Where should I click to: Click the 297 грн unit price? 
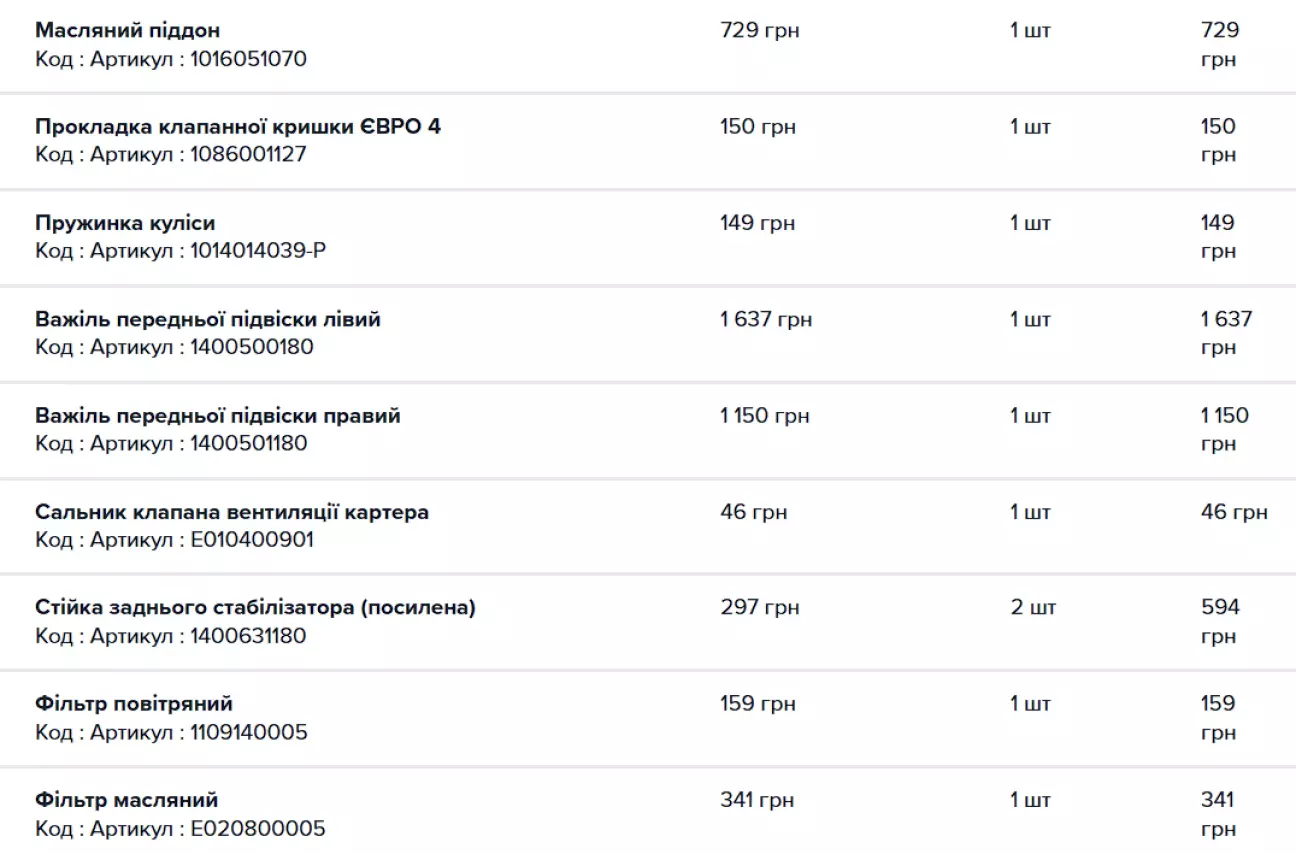click(x=760, y=608)
